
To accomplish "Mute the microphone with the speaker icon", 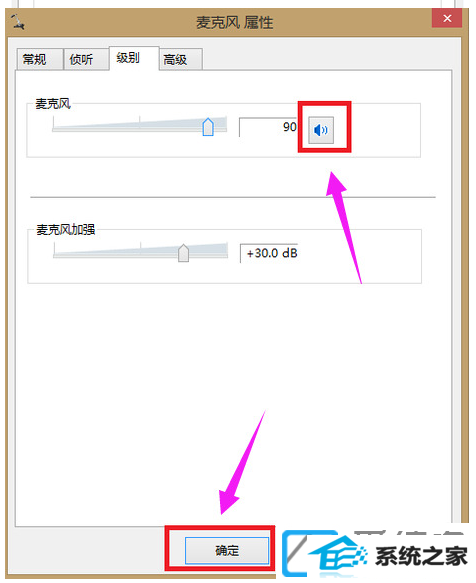I will 321,130.
